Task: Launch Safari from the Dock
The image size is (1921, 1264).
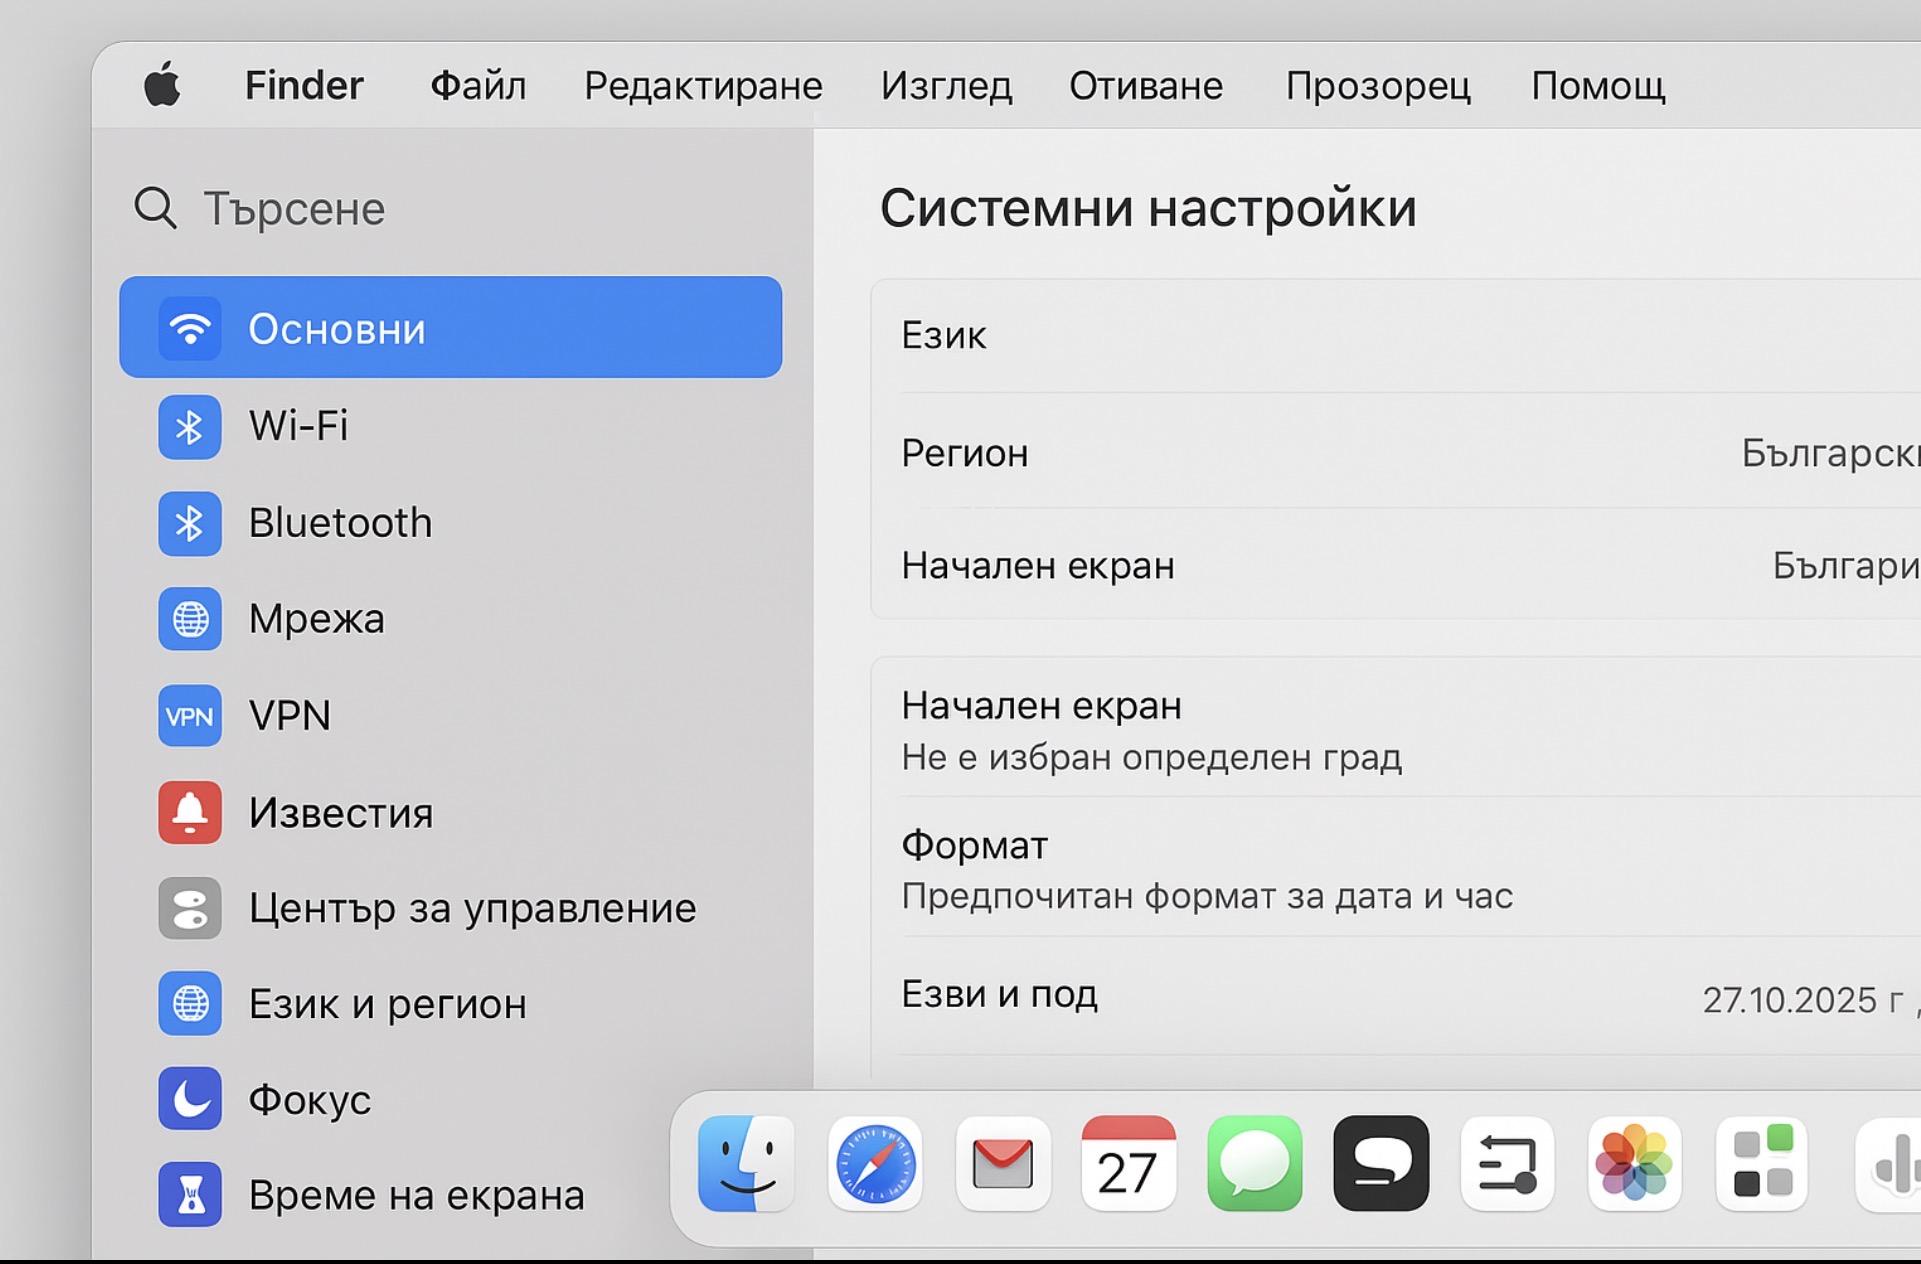Action: tap(875, 1164)
